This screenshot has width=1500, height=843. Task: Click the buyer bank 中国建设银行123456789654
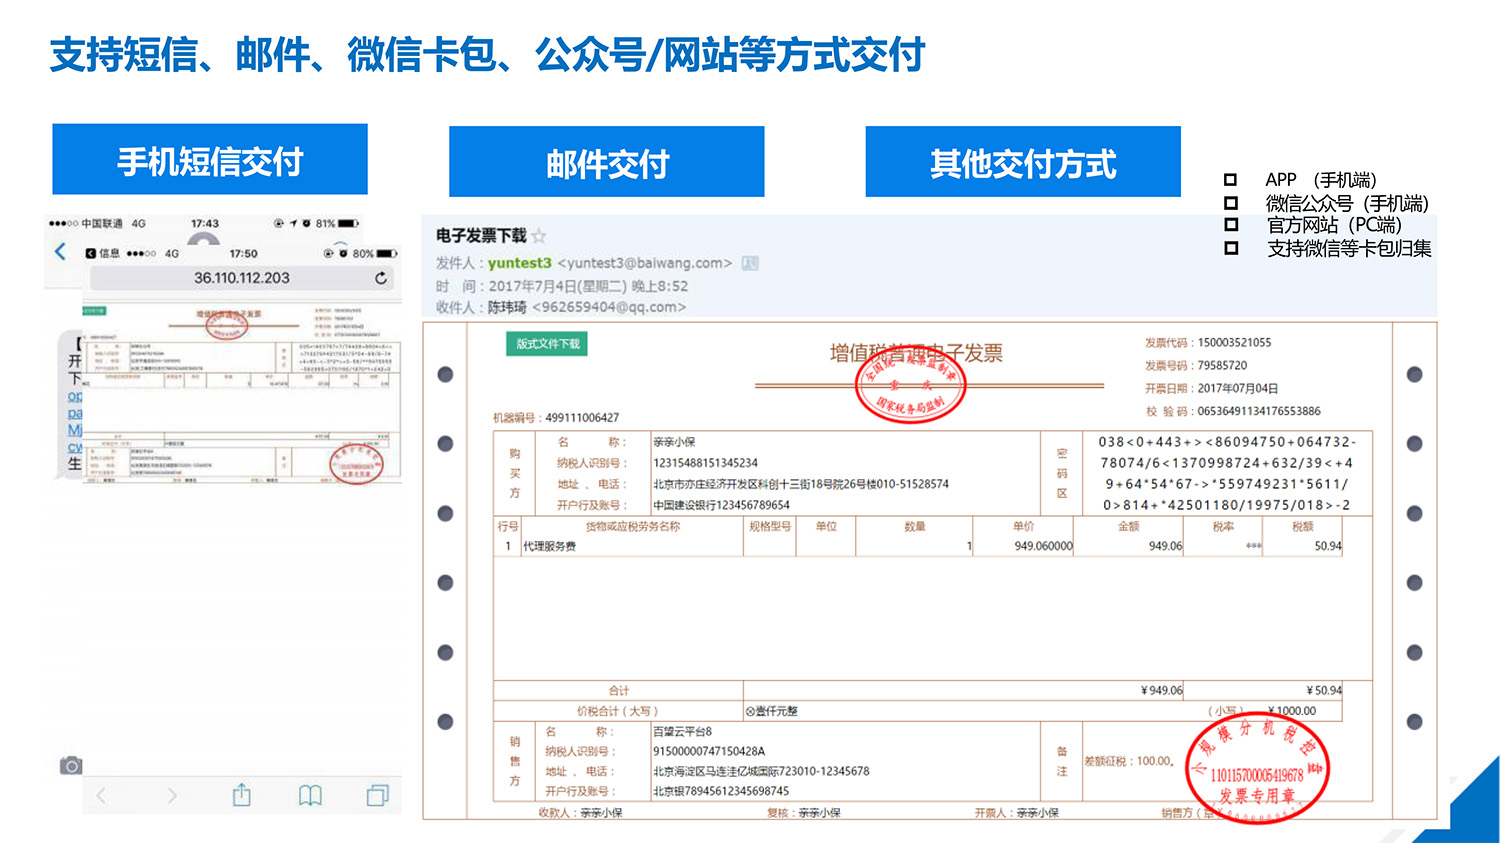pos(721,505)
